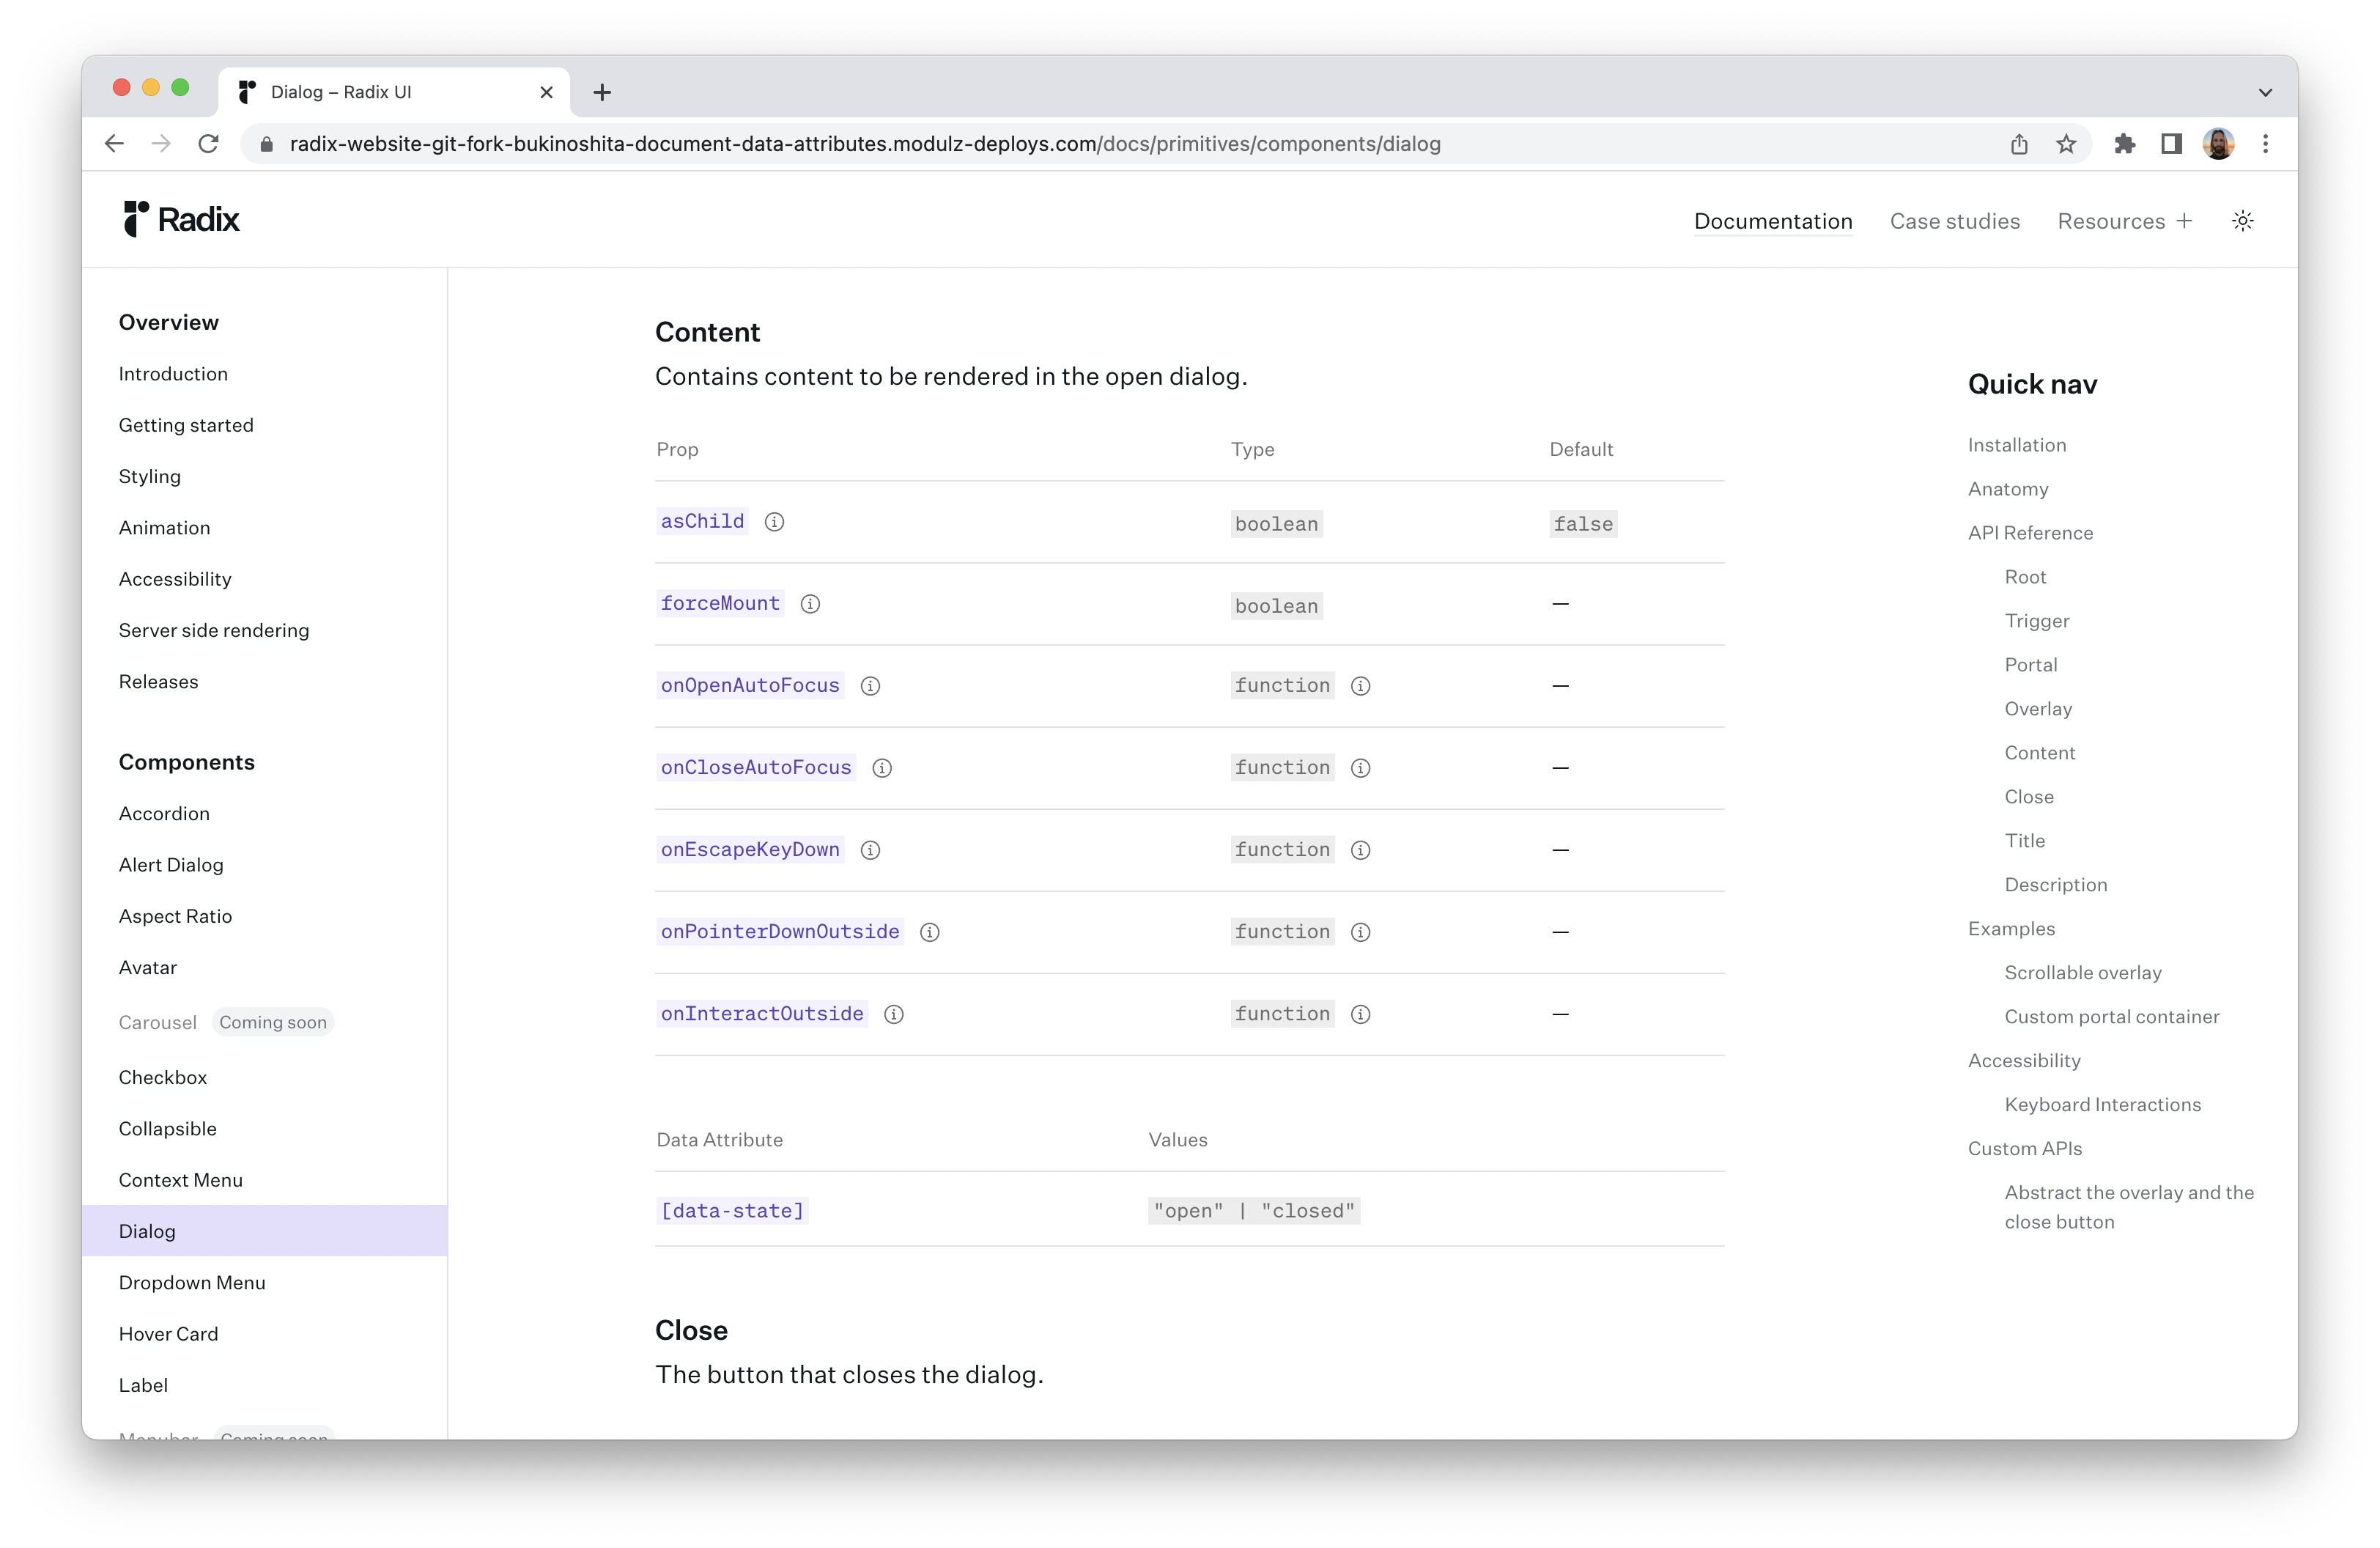Bookmark this page with star icon
This screenshot has height=1548, width=2380.
coord(2066,144)
